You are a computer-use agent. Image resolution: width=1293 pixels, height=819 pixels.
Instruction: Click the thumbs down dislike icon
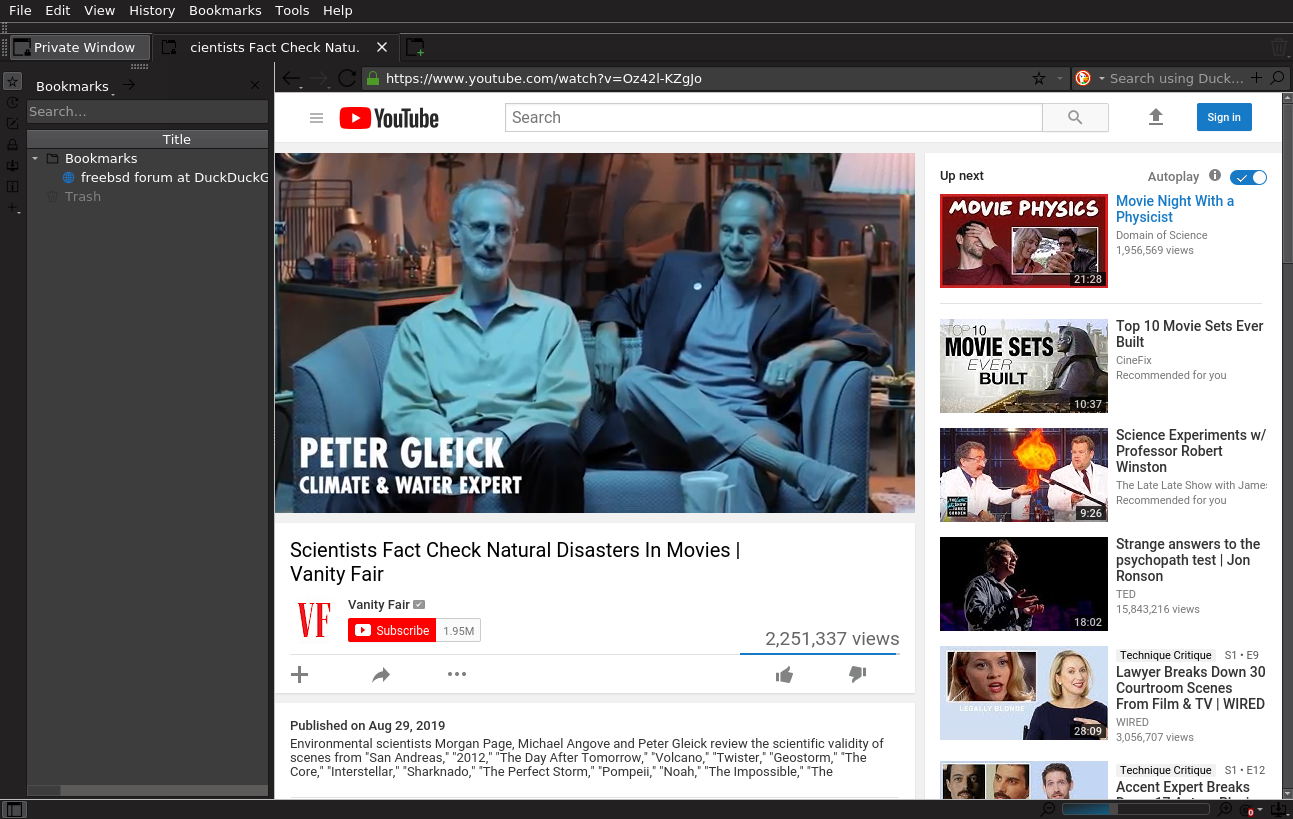pos(857,675)
